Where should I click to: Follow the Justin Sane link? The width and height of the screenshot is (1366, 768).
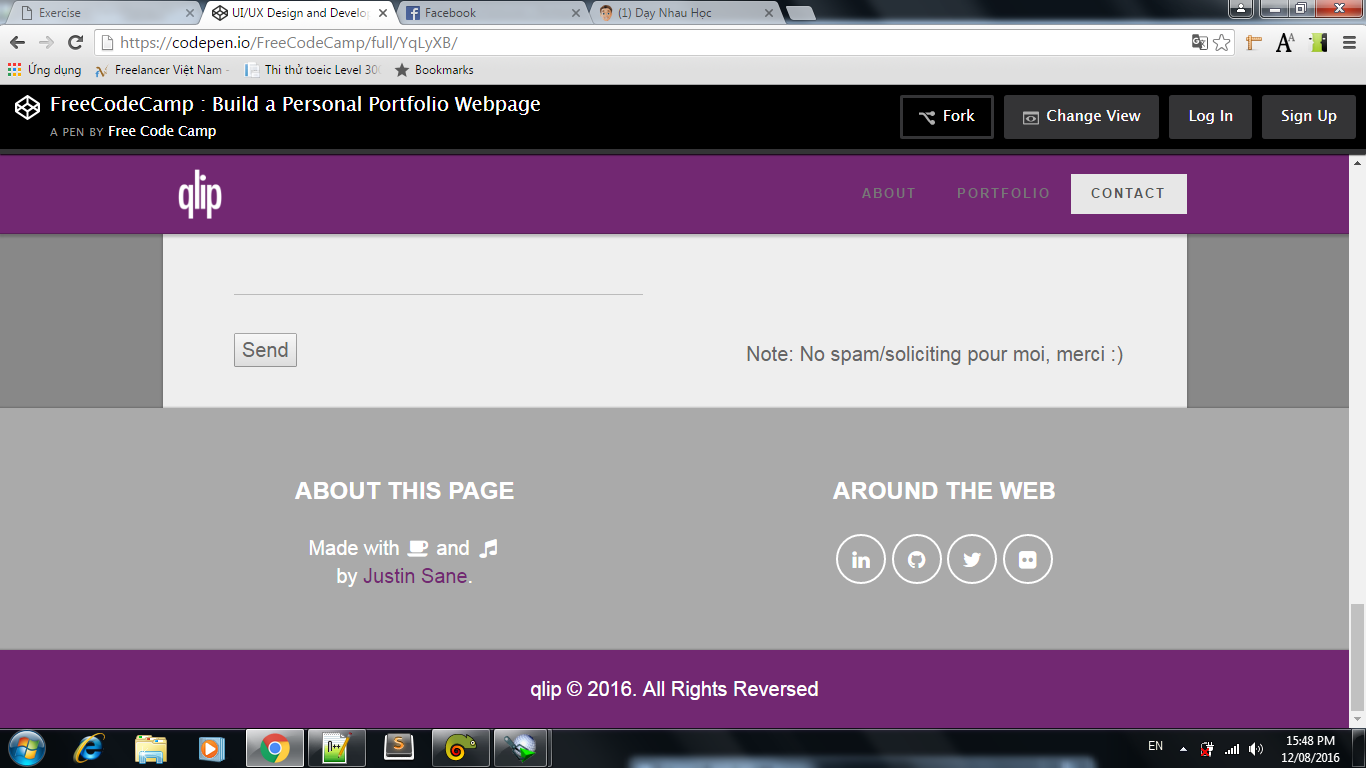[414, 577]
